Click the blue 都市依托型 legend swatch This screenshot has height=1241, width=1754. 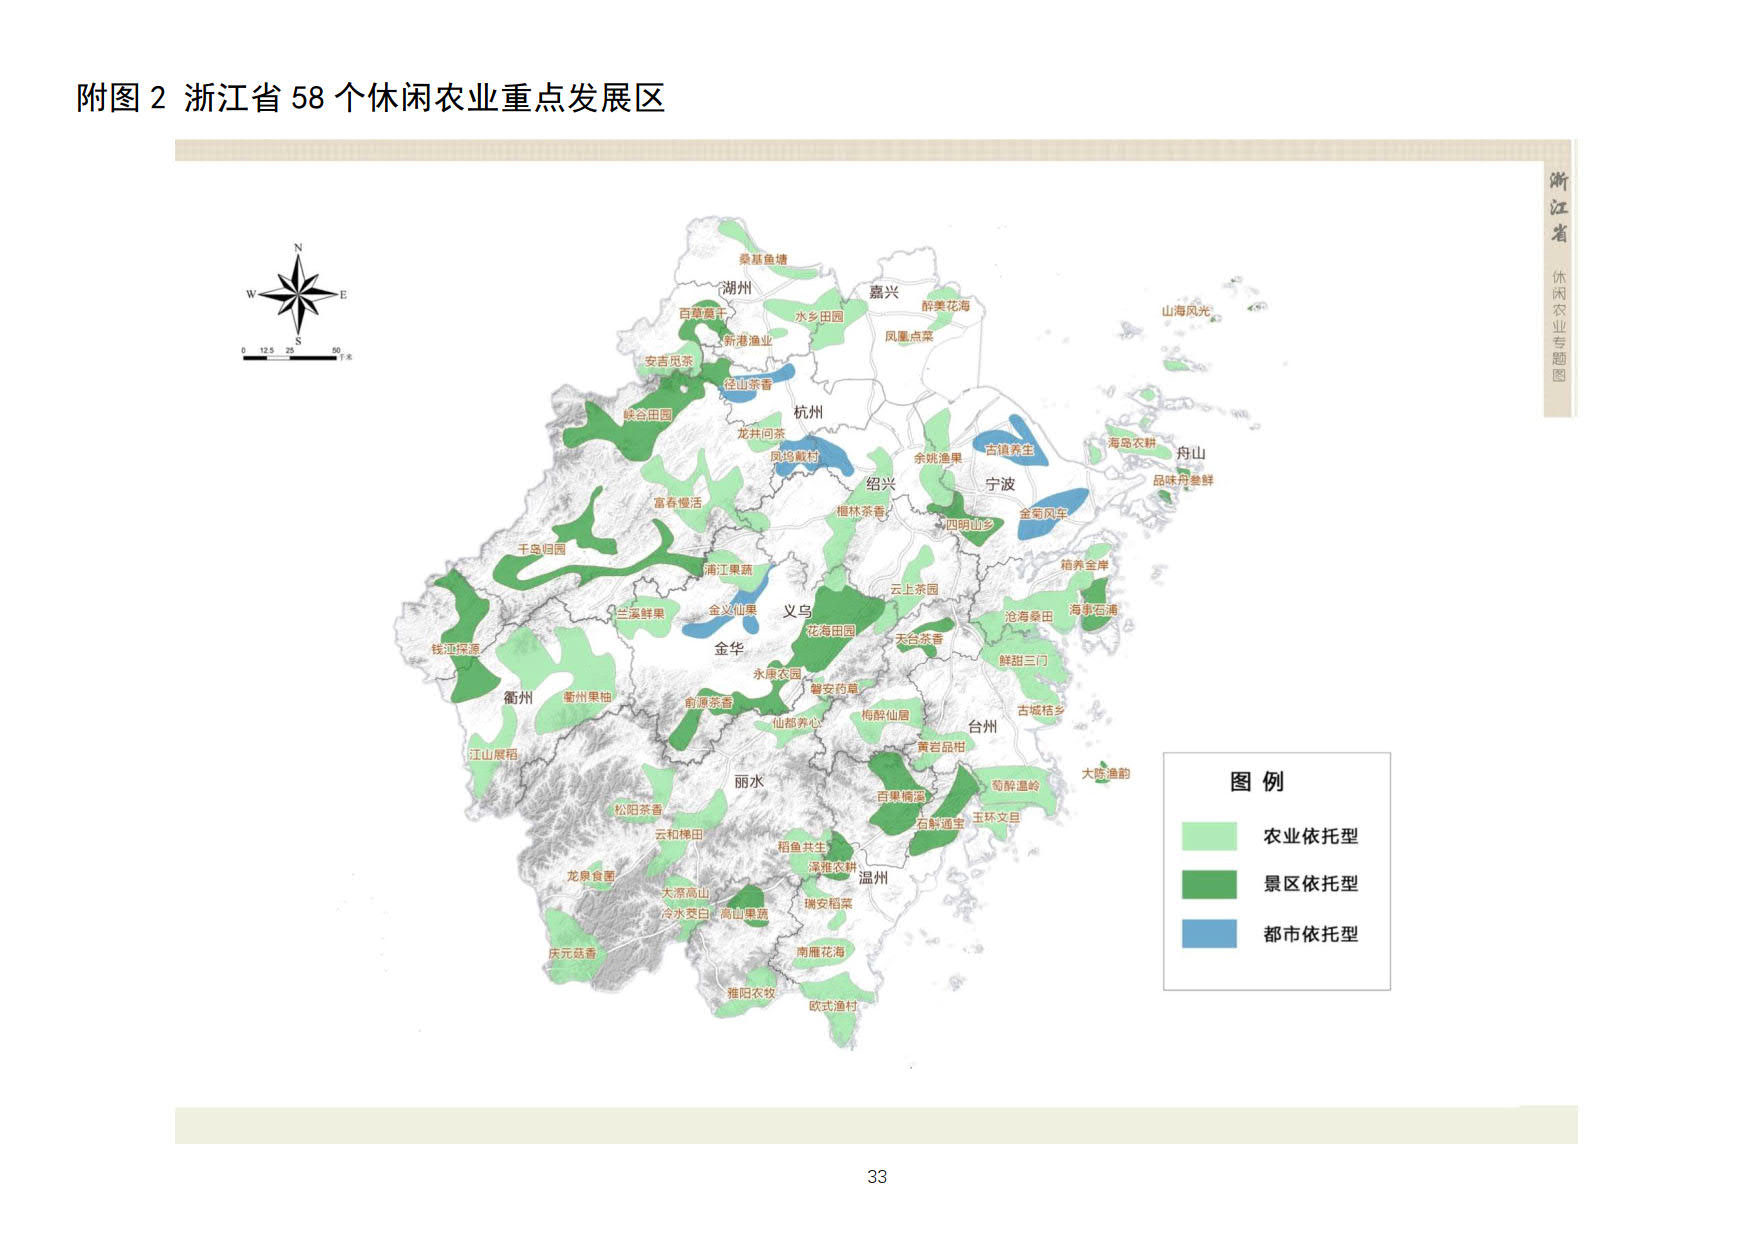click(1208, 934)
